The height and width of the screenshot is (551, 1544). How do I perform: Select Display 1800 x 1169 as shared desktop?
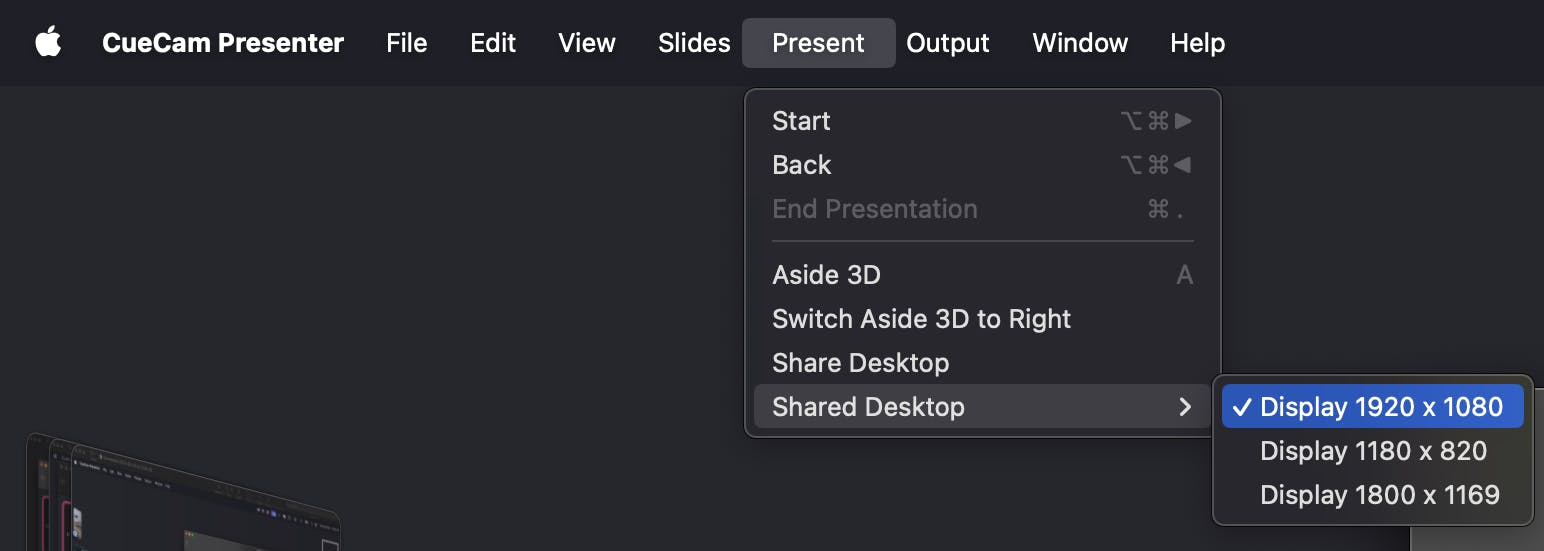click(x=1379, y=495)
